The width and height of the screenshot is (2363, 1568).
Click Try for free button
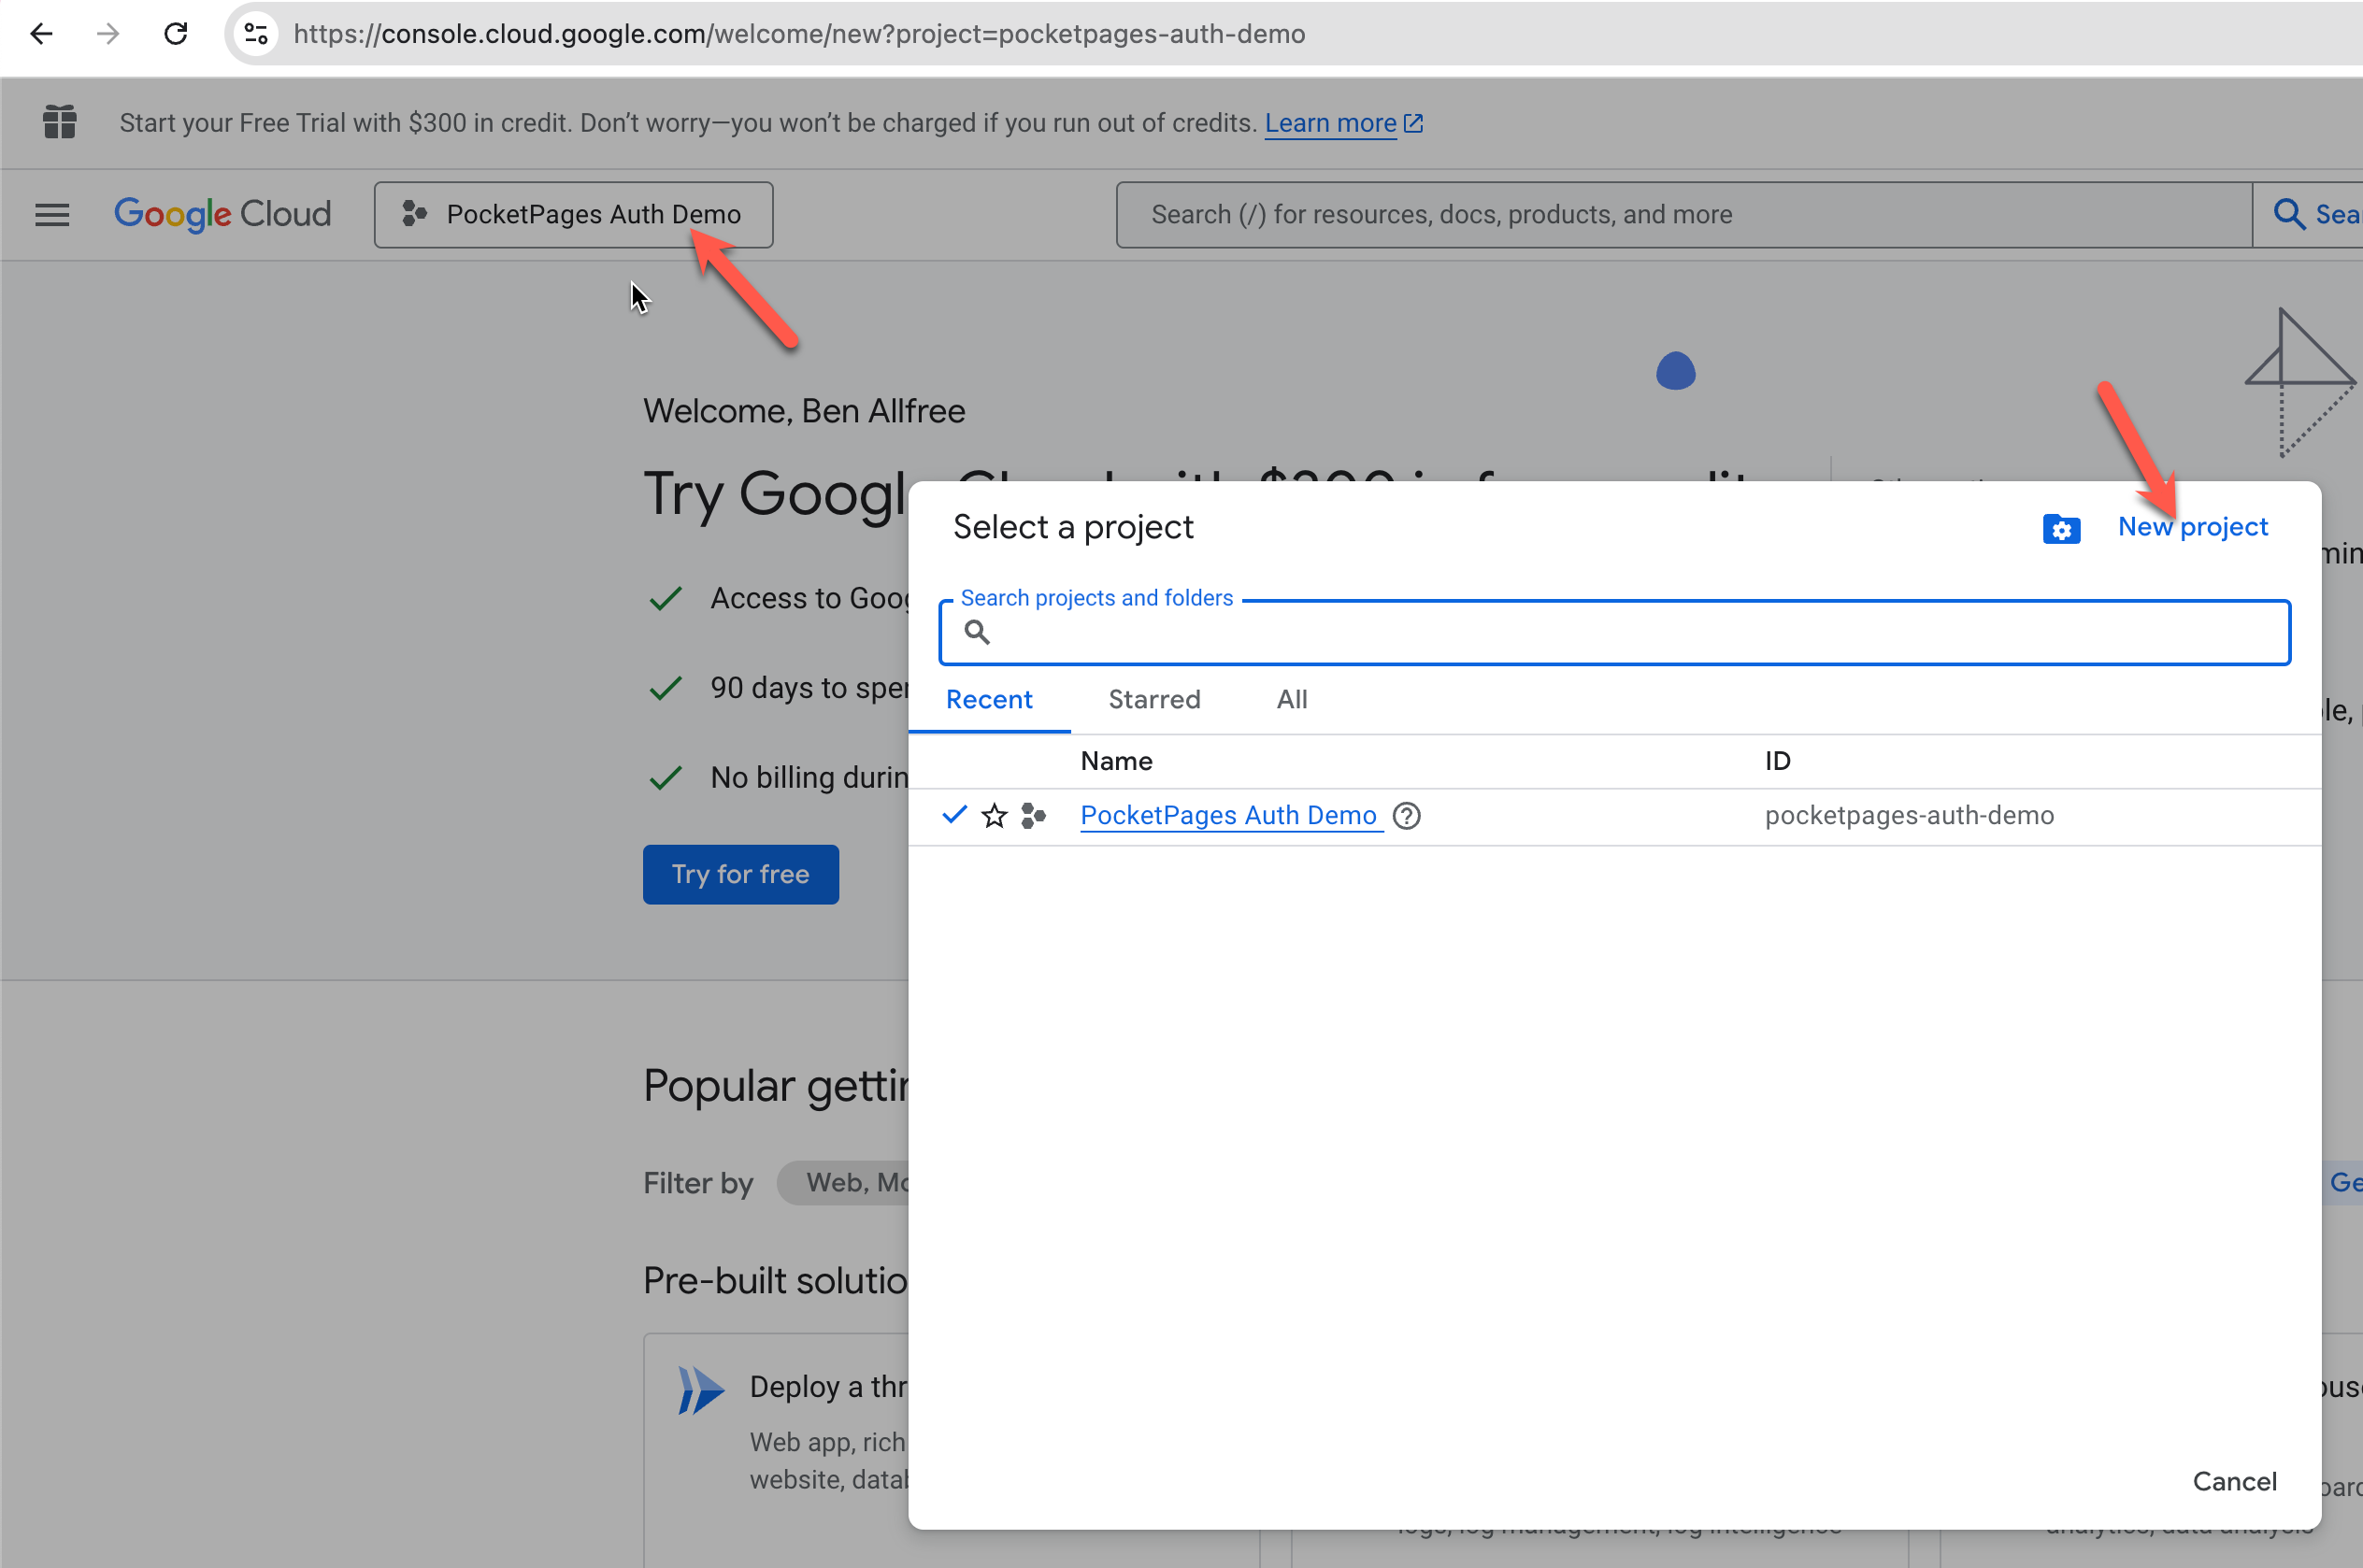(740, 874)
